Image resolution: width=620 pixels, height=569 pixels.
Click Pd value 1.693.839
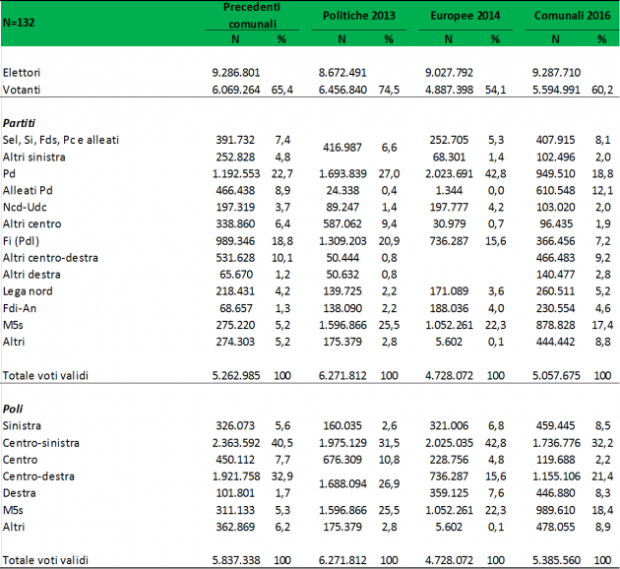[x=343, y=174]
